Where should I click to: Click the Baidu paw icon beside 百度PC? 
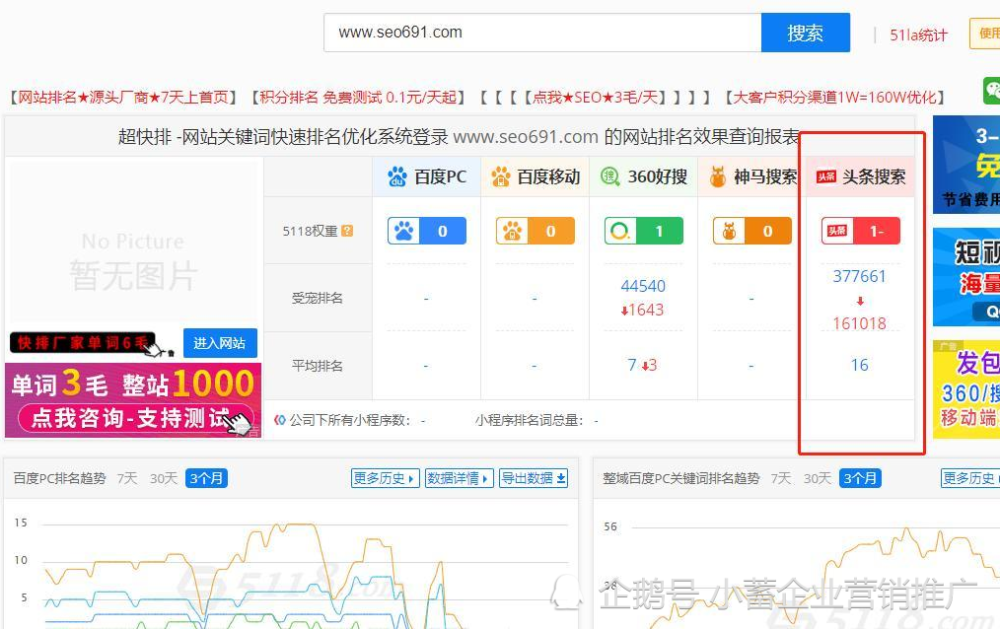[397, 177]
